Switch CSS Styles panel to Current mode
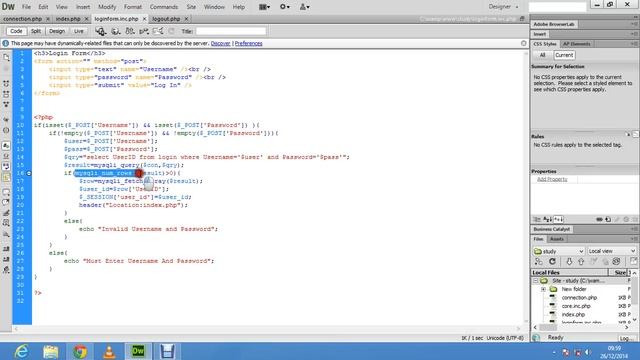 click(564, 55)
